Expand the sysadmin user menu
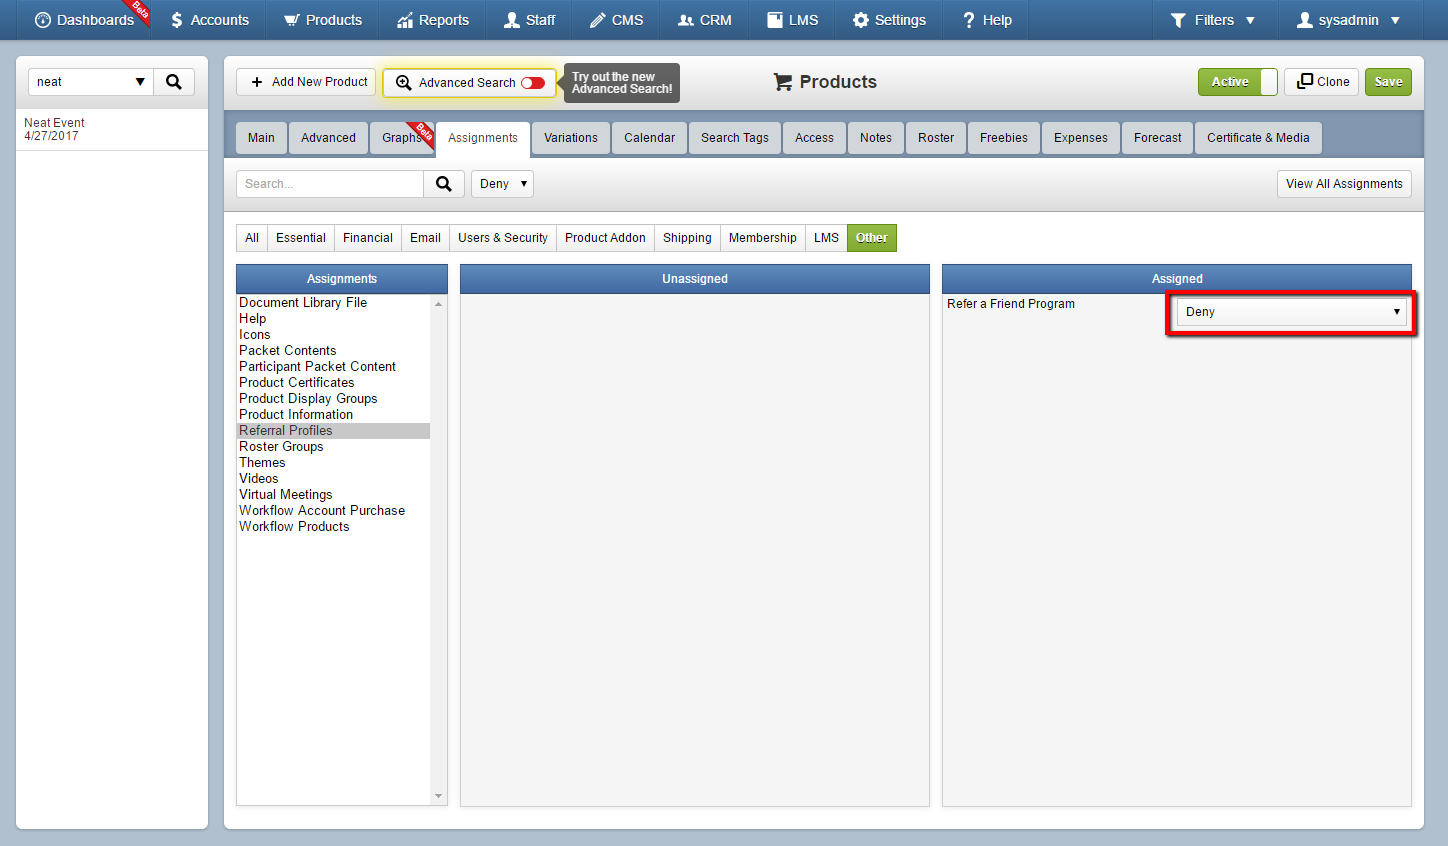The width and height of the screenshot is (1448, 846). 1348,20
